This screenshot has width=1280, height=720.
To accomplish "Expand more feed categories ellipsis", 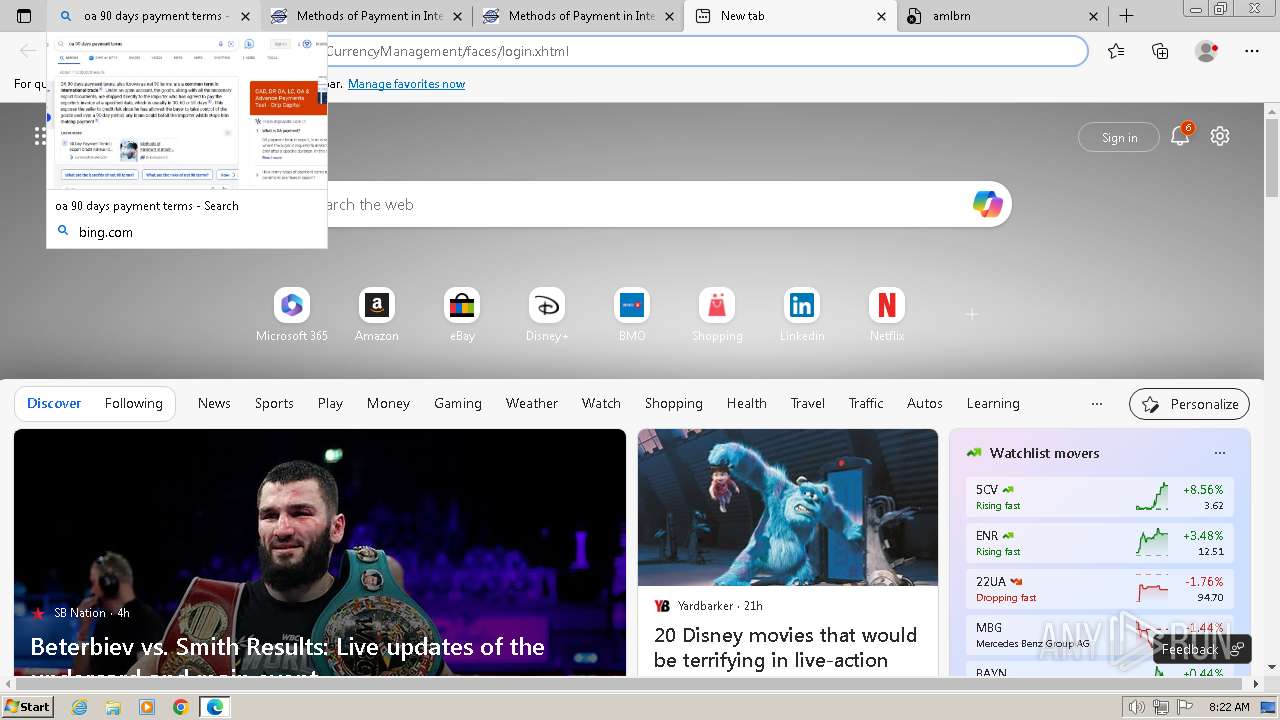I will pyautogui.click(x=1097, y=404).
